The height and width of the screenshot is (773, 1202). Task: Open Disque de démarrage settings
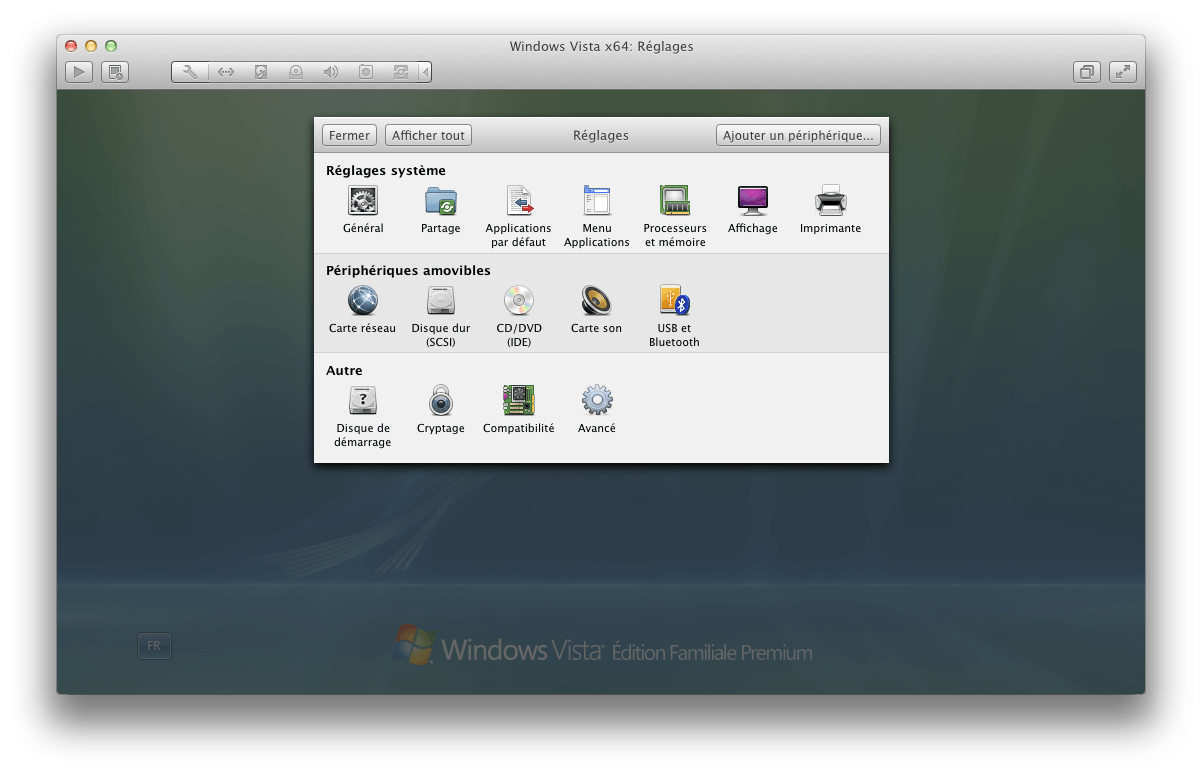coord(363,416)
